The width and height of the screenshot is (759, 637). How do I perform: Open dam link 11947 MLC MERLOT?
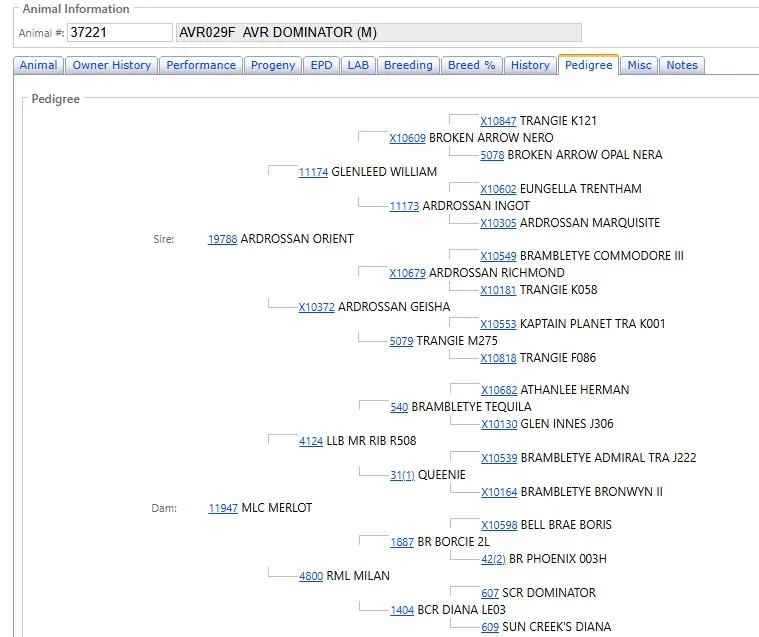click(222, 508)
